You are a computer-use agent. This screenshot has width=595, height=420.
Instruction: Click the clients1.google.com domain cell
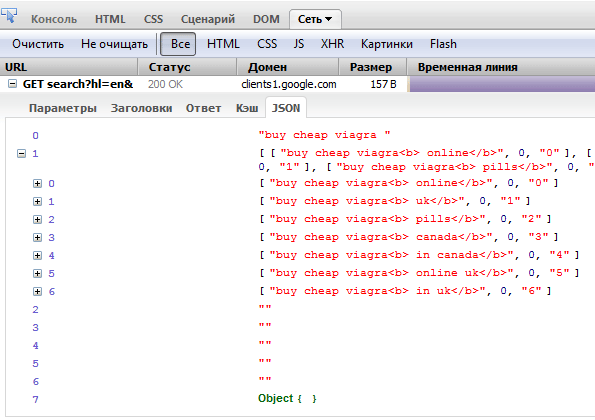289,84
